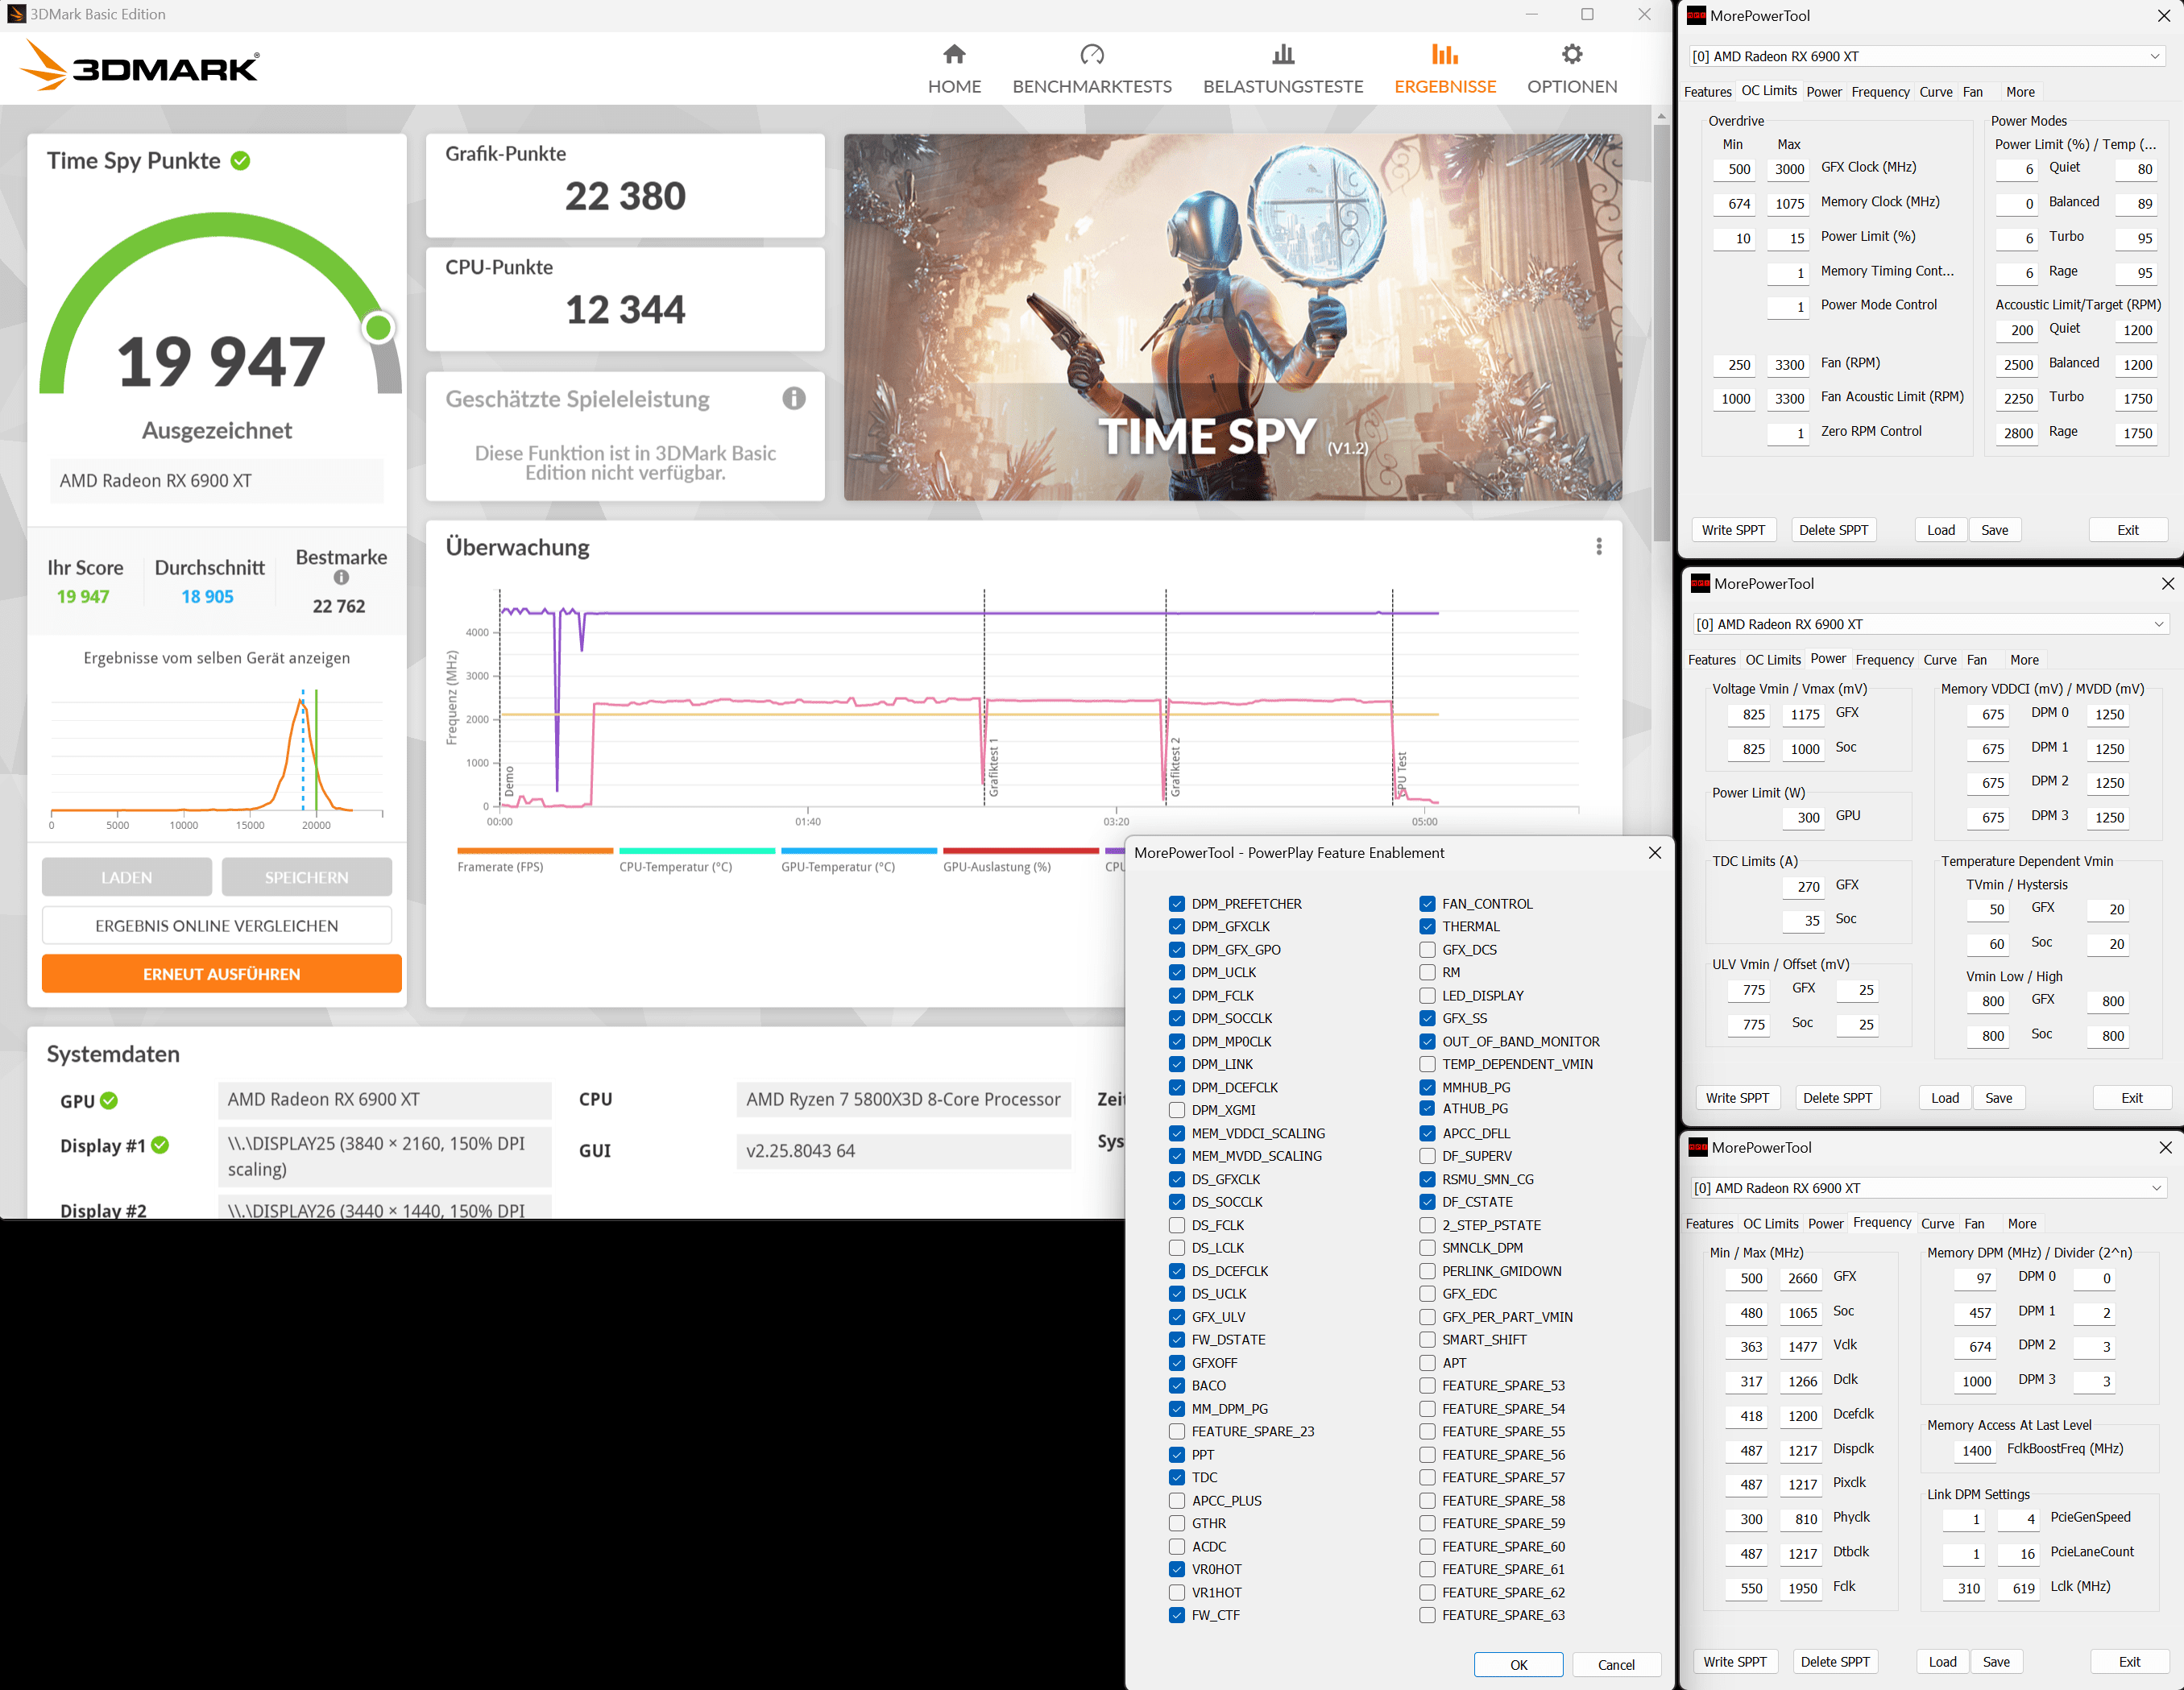The height and width of the screenshot is (1690, 2184).
Task: Click red GPU-Auslastung legend swatch
Action: (x=1021, y=851)
